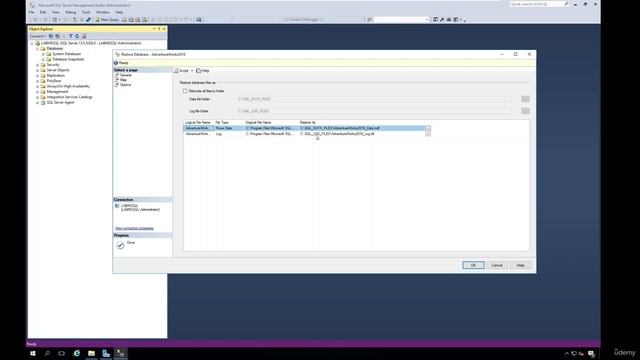The width and height of the screenshot is (640, 360).
Task: Click the LABMSSQL server node icon in Object Explorer
Action: 38,43
